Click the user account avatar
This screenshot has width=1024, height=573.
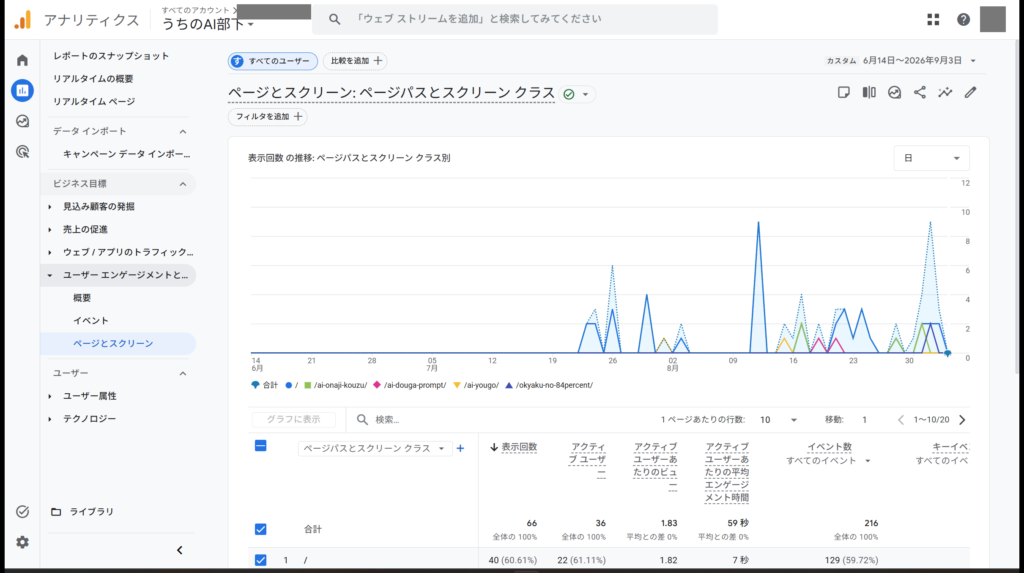point(993,20)
